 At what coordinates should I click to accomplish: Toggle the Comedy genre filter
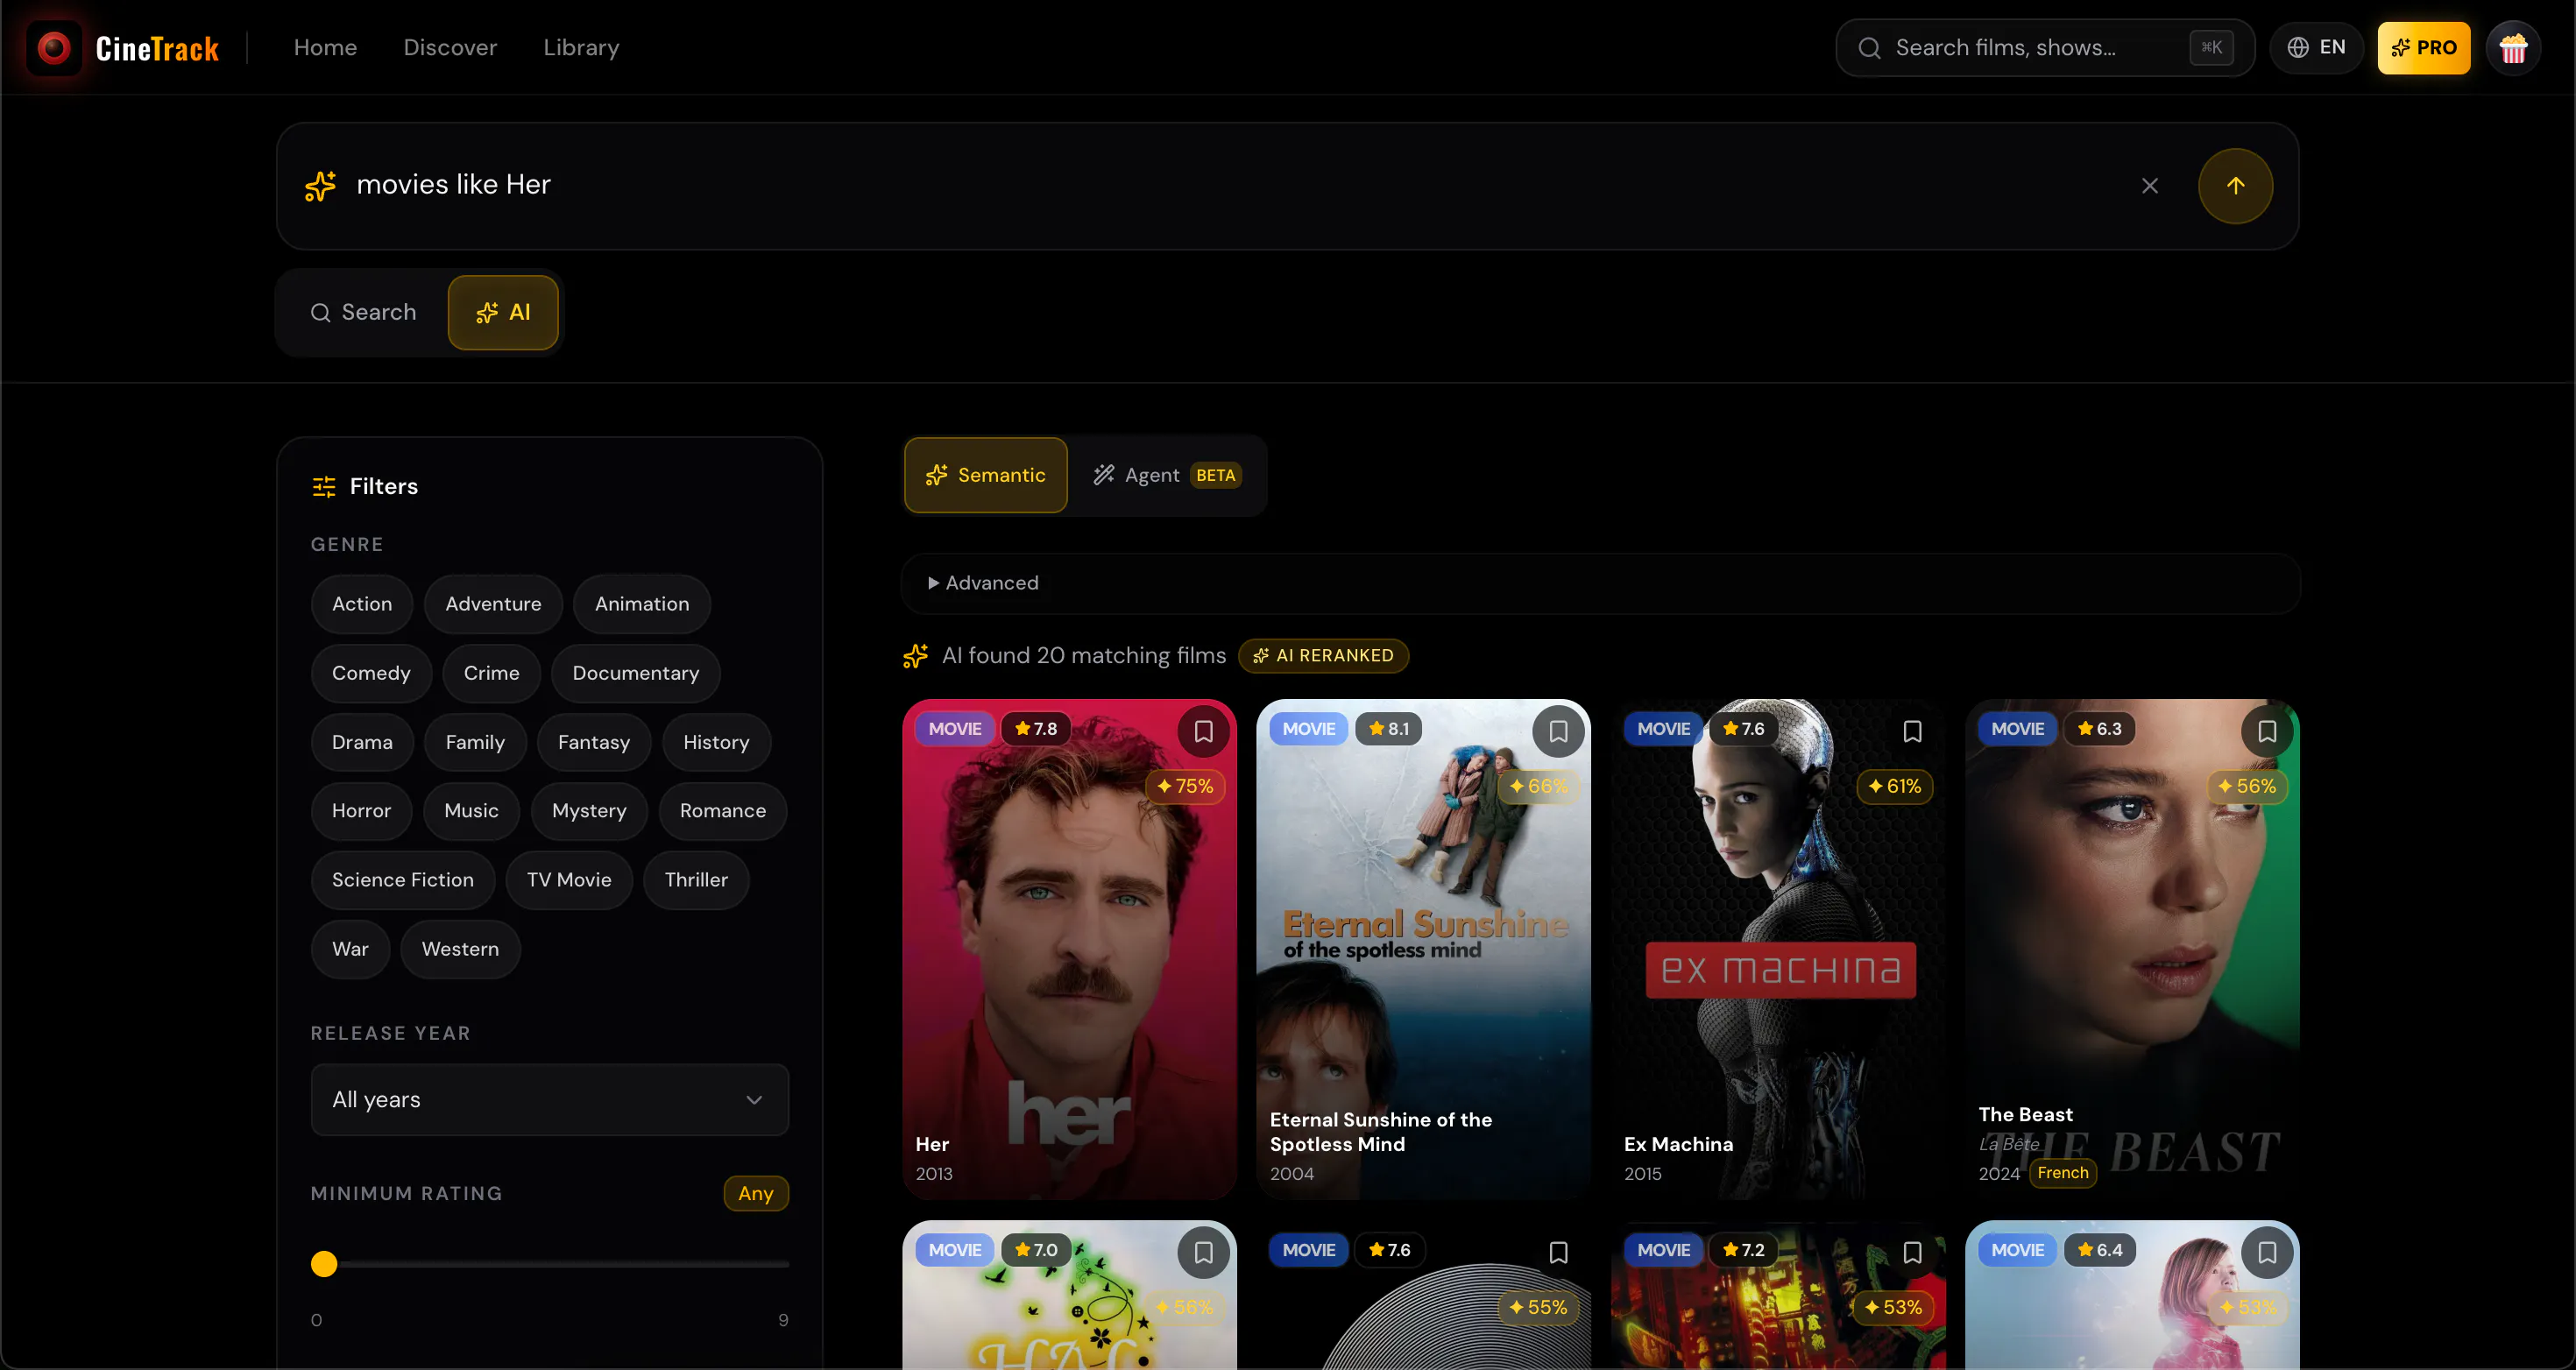coord(371,673)
